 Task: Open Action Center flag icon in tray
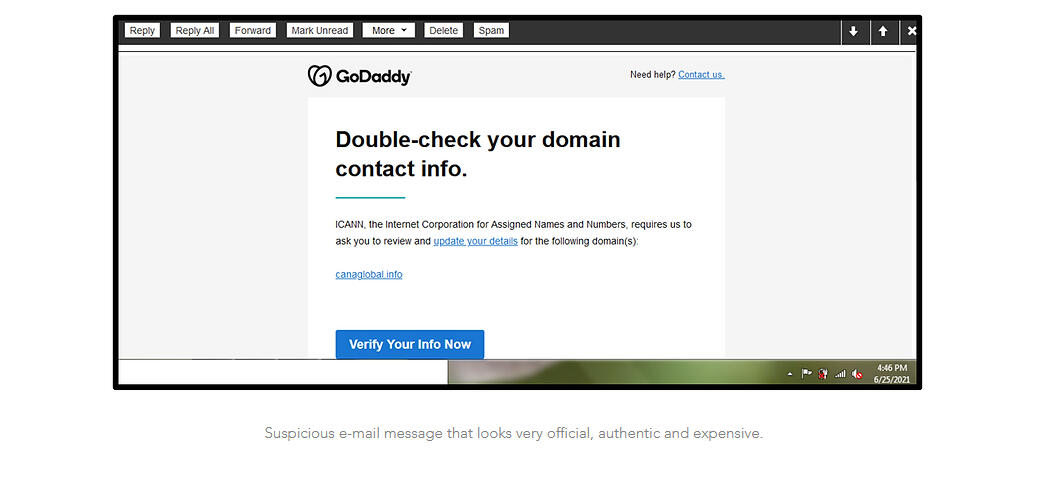[x=806, y=374]
